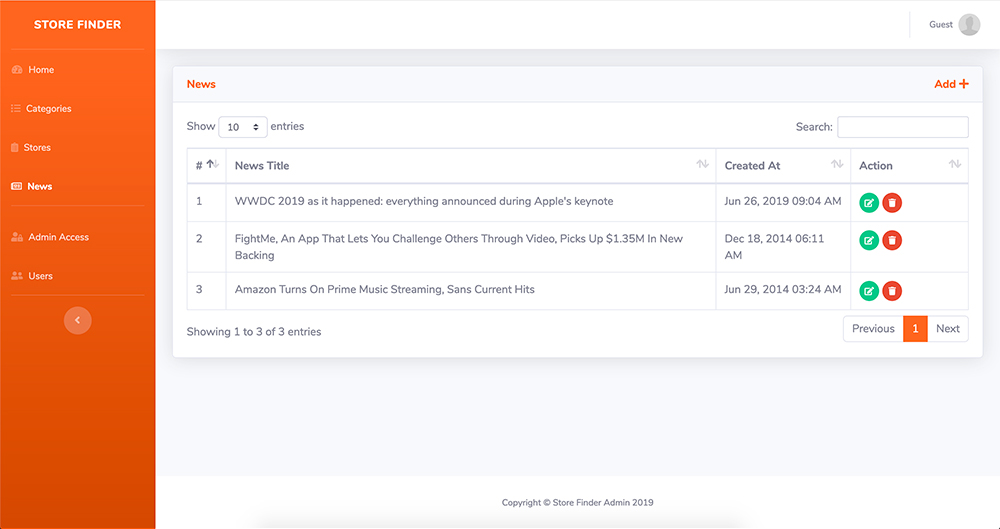Open Admin Access in the sidebar

[x=58, y=238]
